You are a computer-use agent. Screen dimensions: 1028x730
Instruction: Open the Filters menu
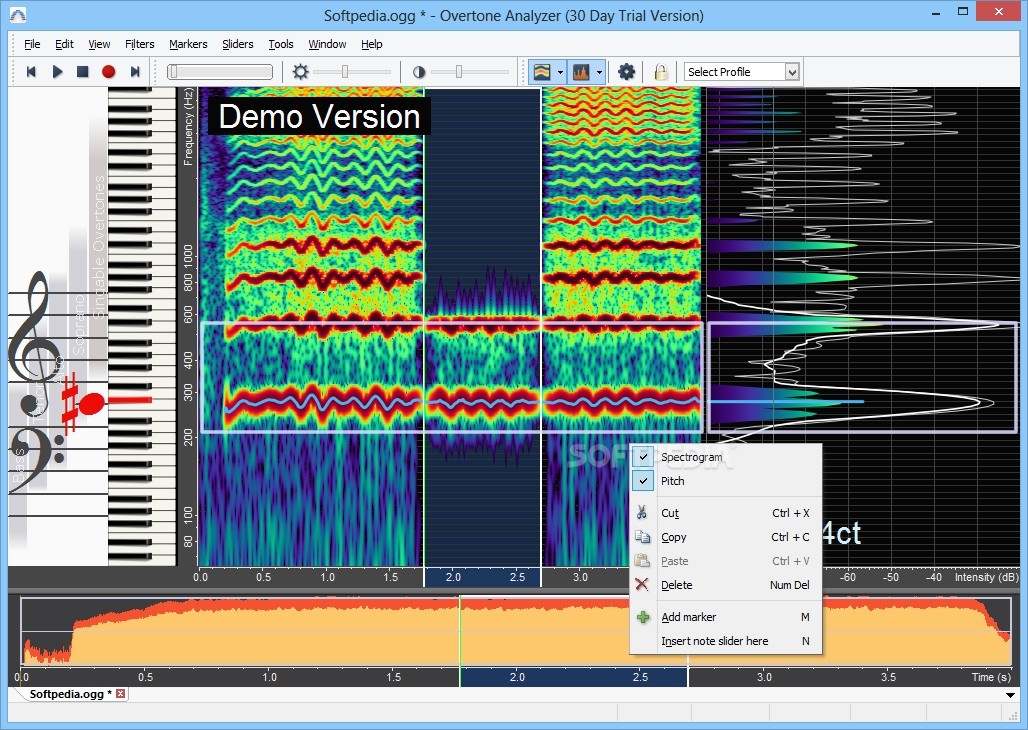[x=140, y=44]
